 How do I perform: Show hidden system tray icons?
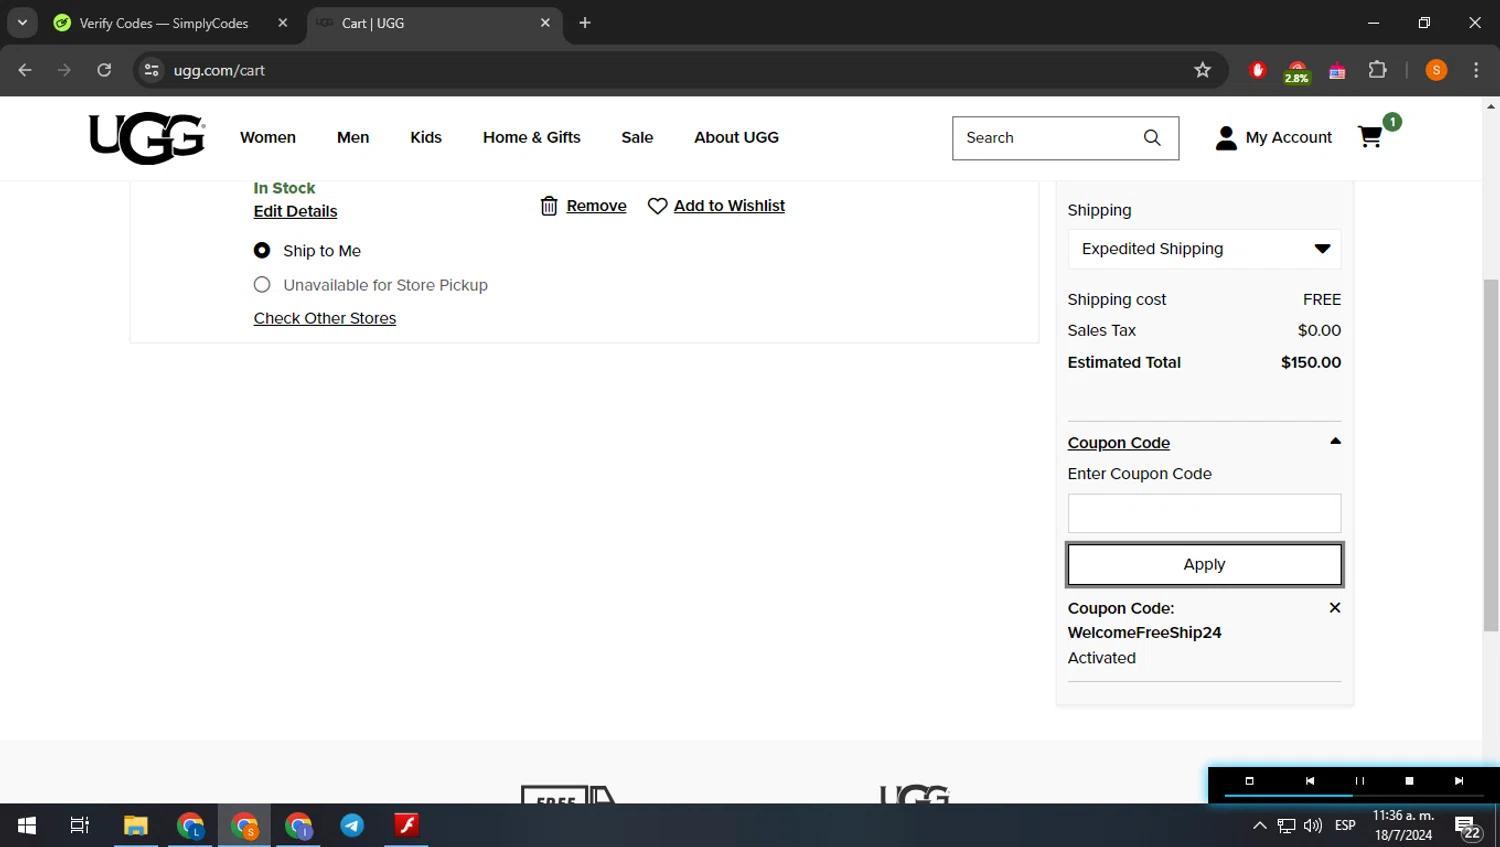point(1260,826)
